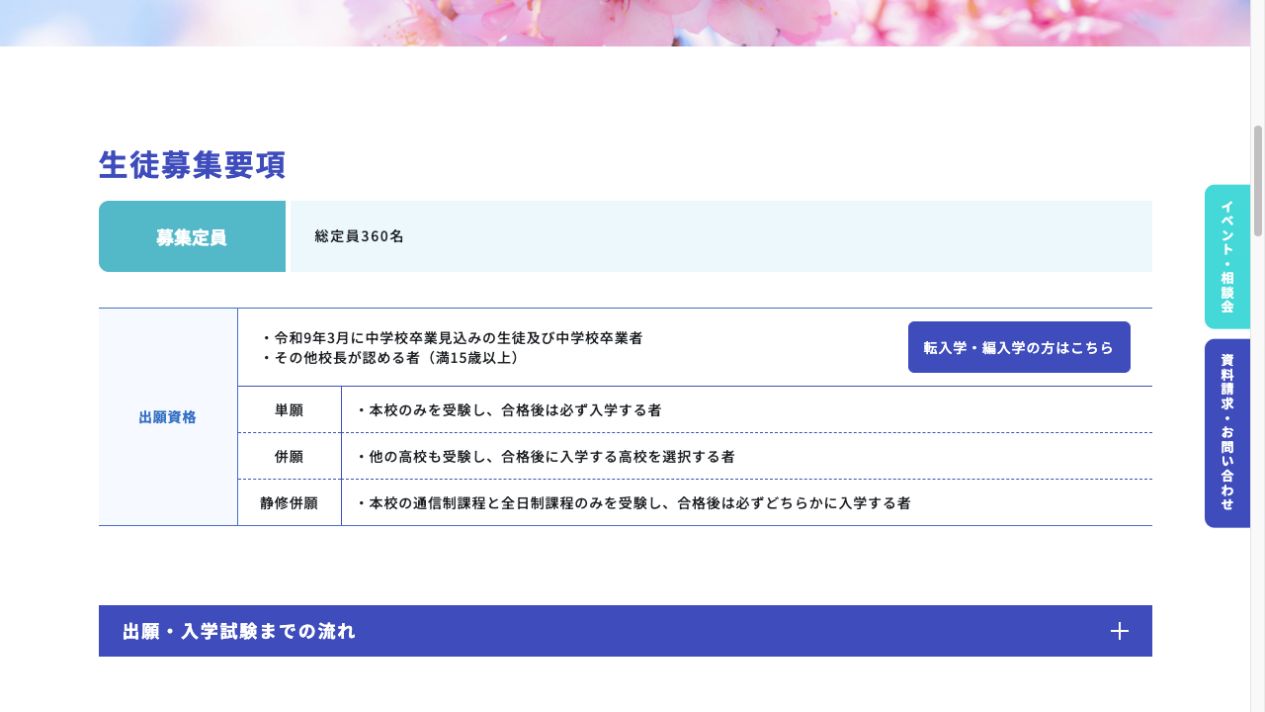Click the 併願 table cell
Image resolution: width=1265 pixels, height=712 pixels.
pyautogui.click(x=289, y=456)
